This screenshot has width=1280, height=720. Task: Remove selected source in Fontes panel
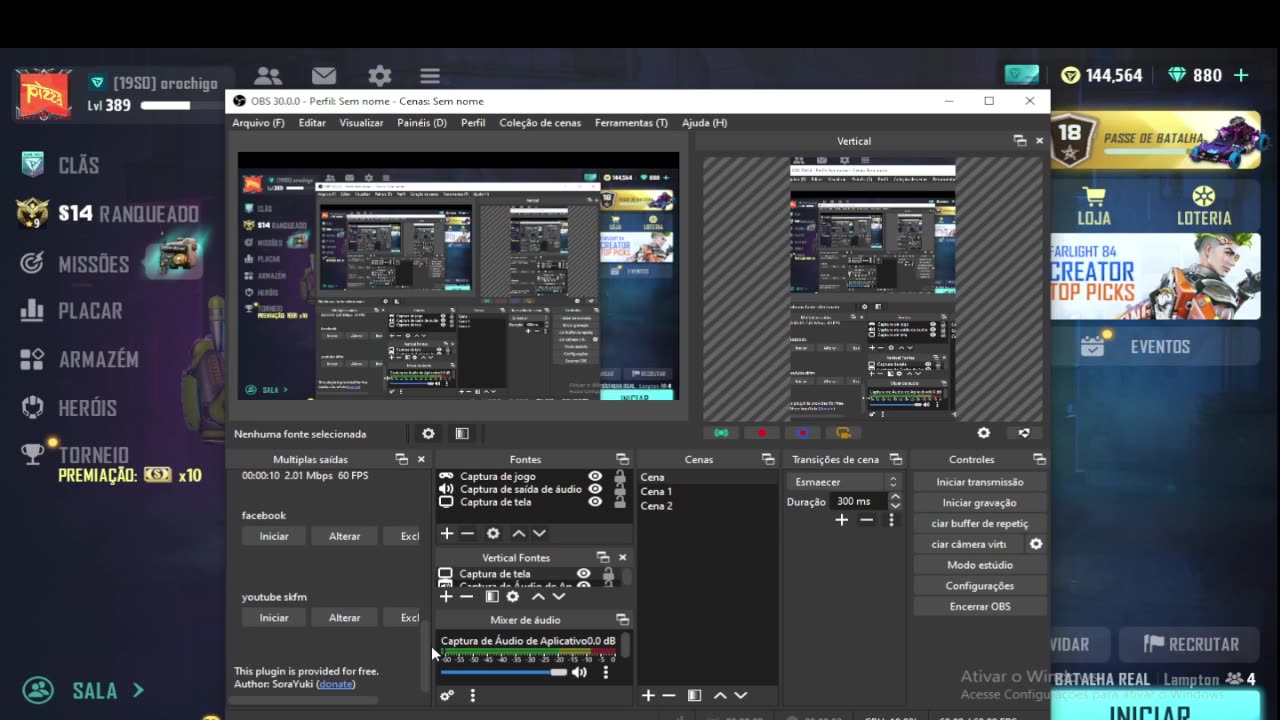tap(467, 534)
